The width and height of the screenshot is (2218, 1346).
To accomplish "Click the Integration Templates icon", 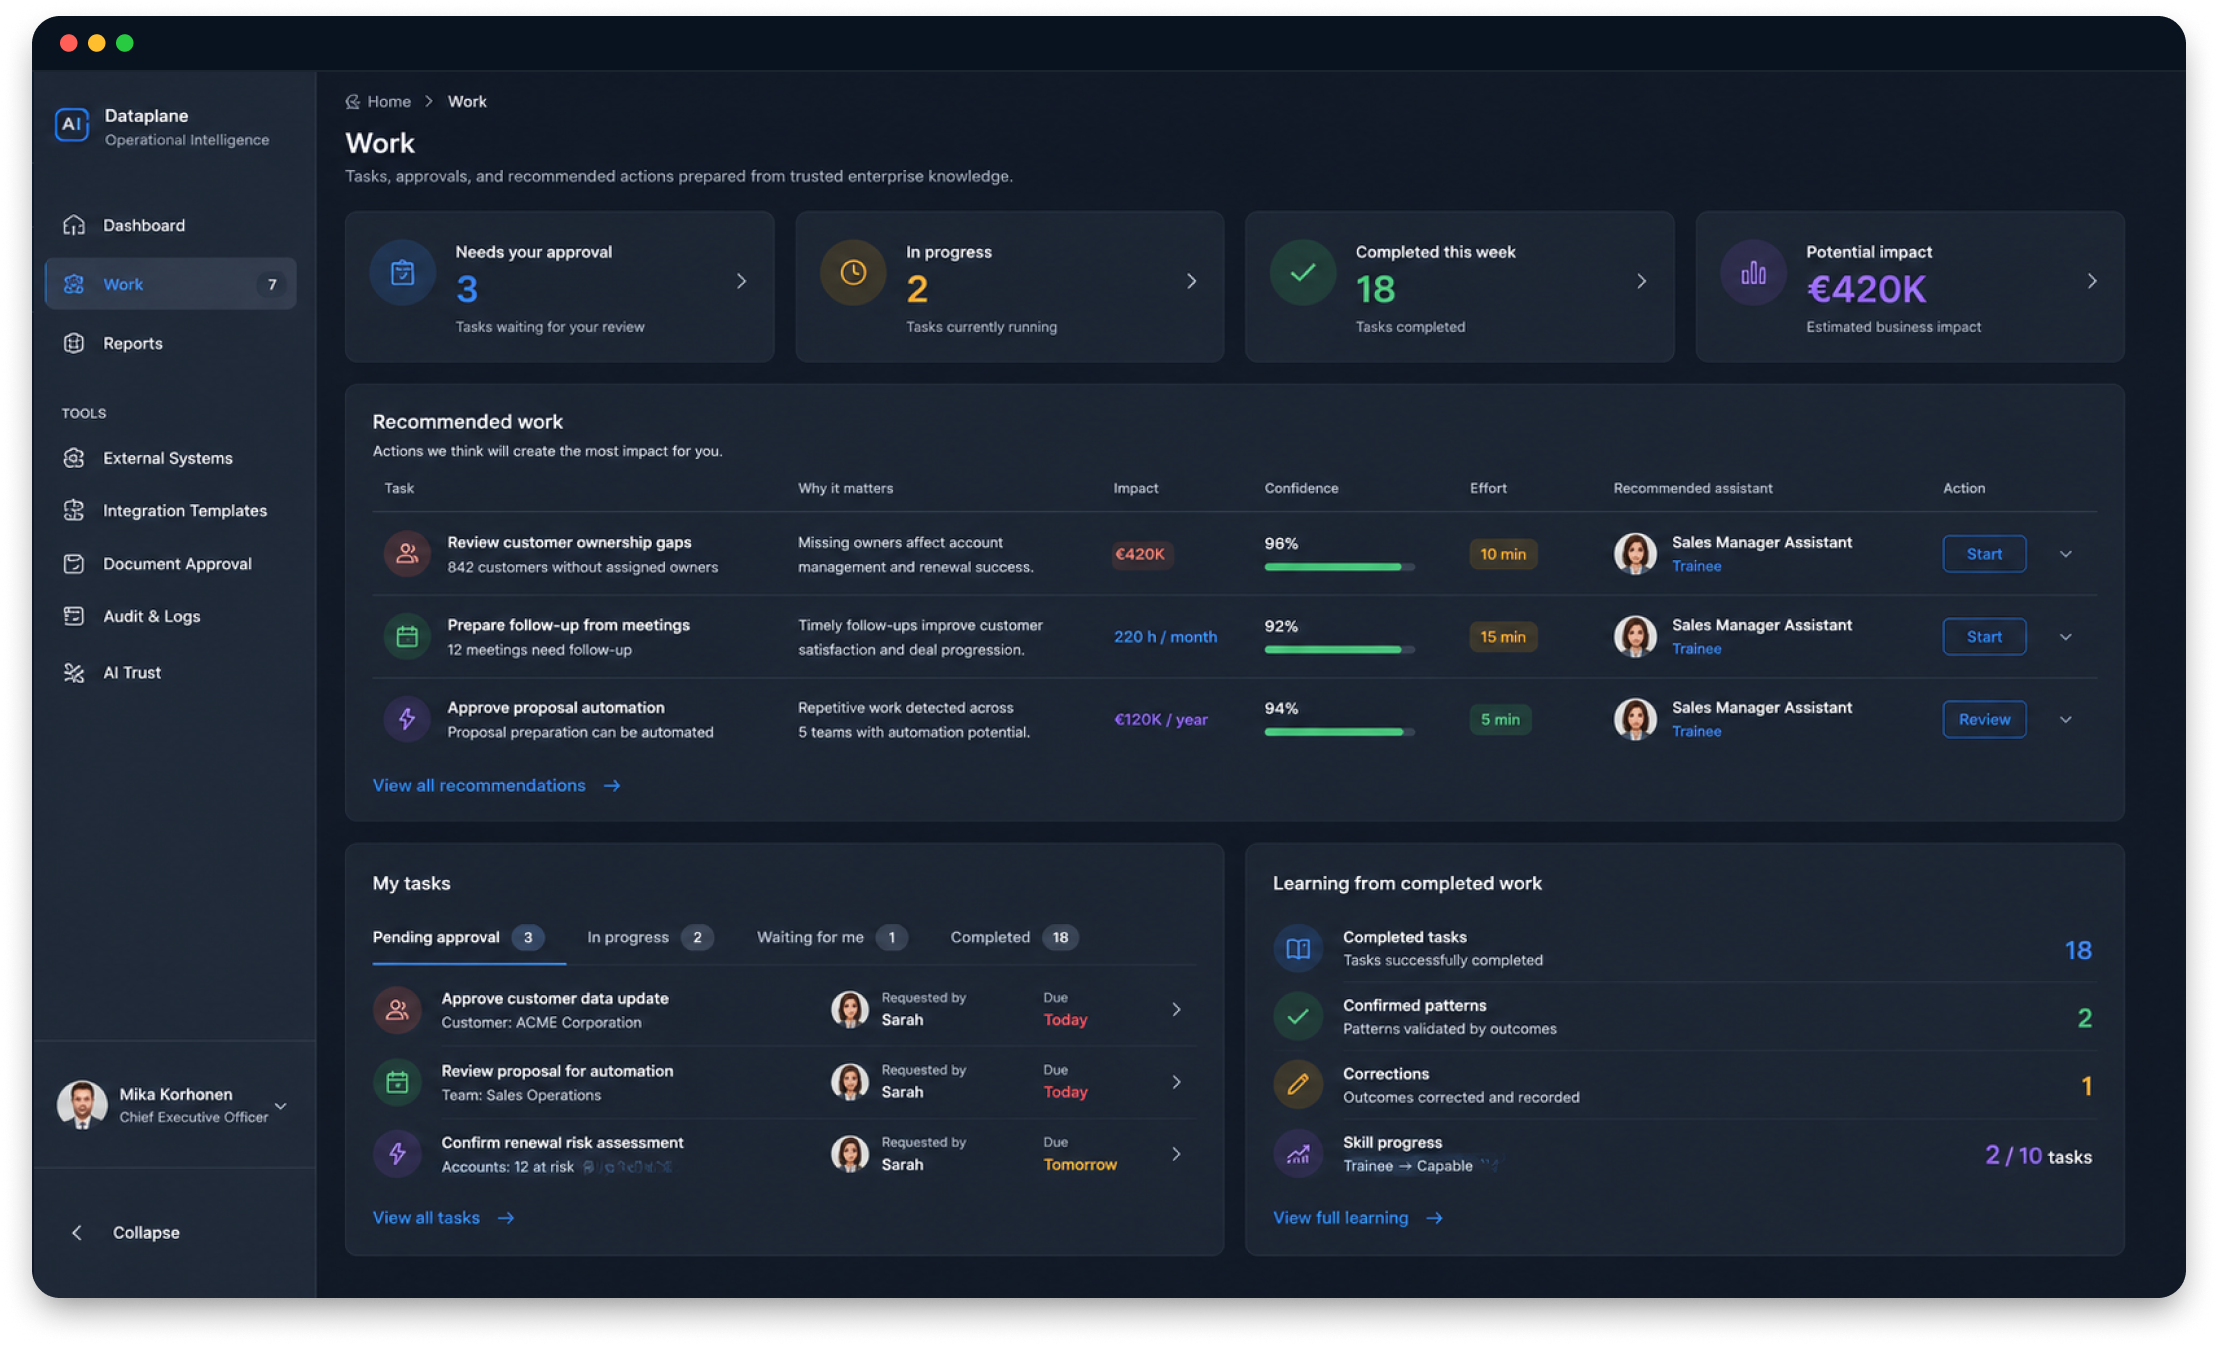I will (74, 510).
